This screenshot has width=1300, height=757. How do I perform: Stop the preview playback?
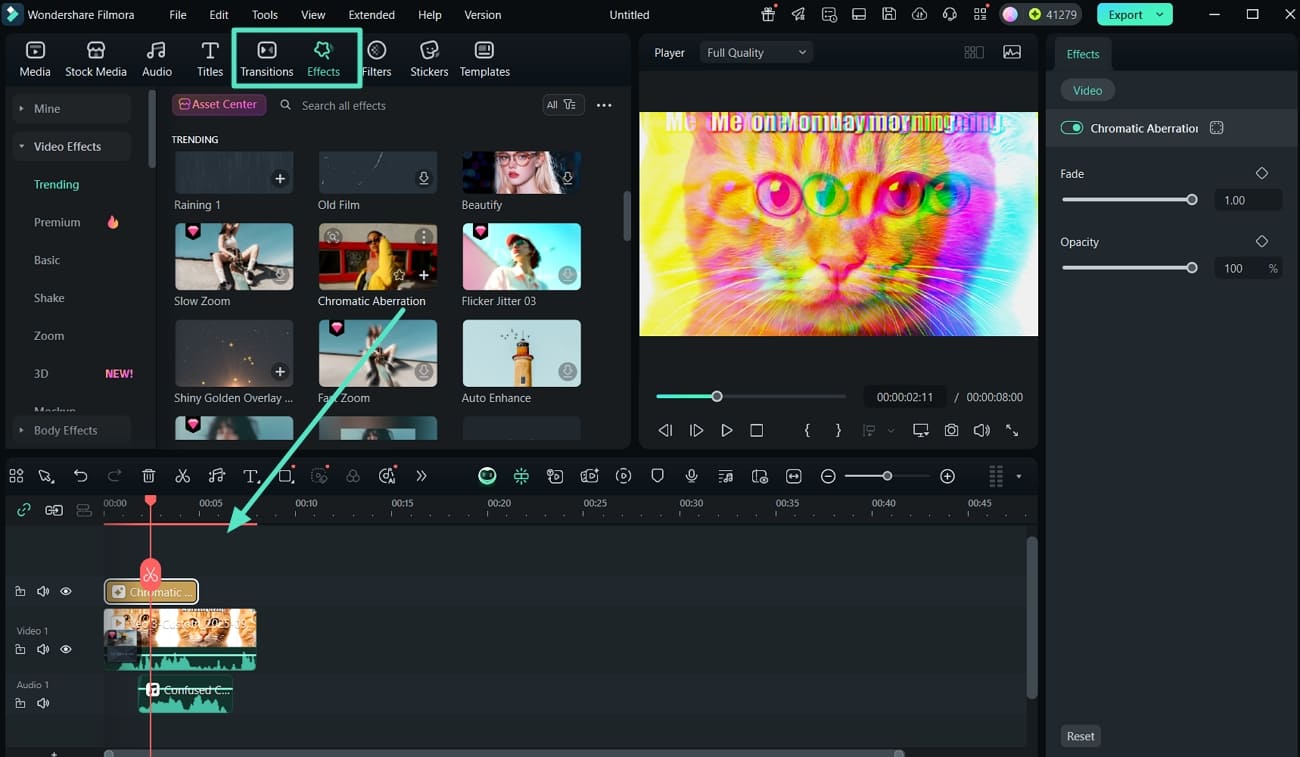[x=757, y=430]
